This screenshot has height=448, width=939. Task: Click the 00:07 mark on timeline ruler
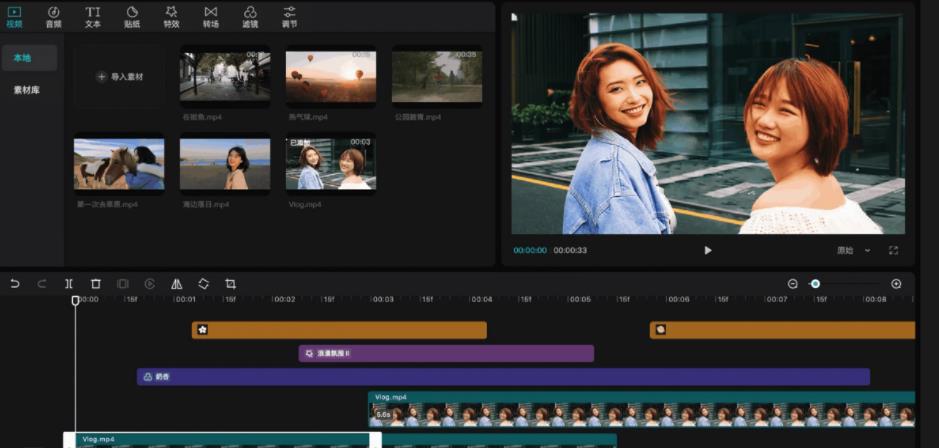[x=777, y=299]
